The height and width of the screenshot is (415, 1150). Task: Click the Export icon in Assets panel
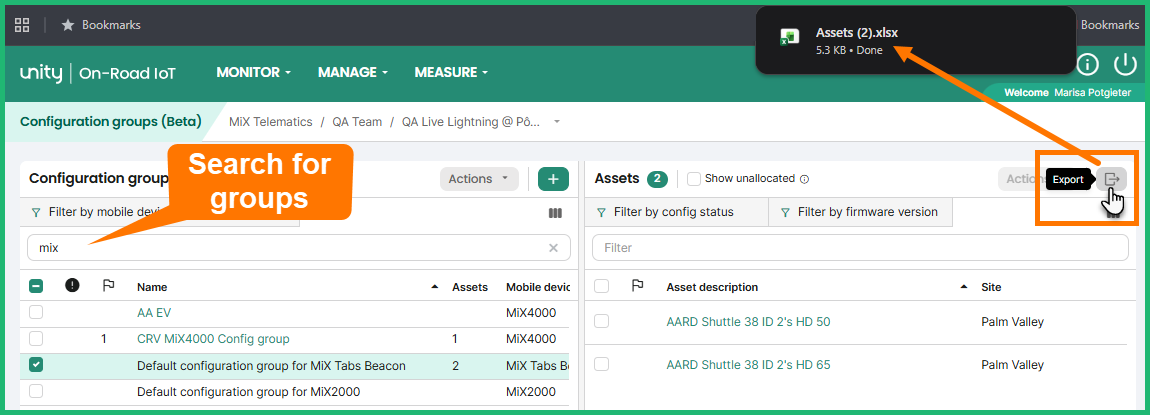point(1111,179)
